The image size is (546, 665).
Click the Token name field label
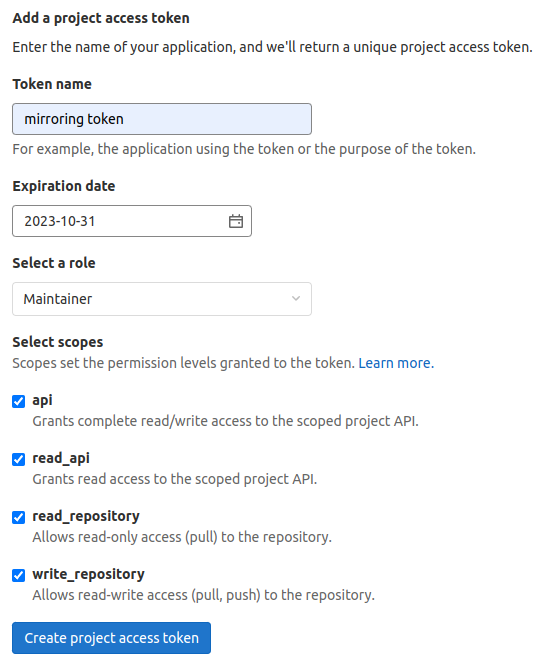(52, 84)
